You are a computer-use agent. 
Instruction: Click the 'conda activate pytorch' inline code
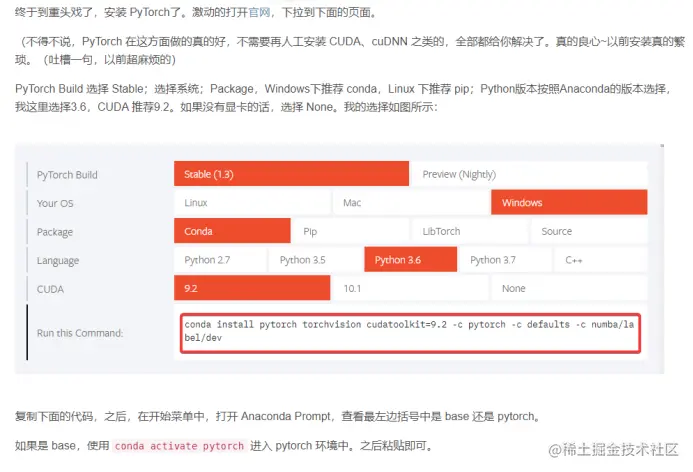pyautogui.click(x=179, y=446)
